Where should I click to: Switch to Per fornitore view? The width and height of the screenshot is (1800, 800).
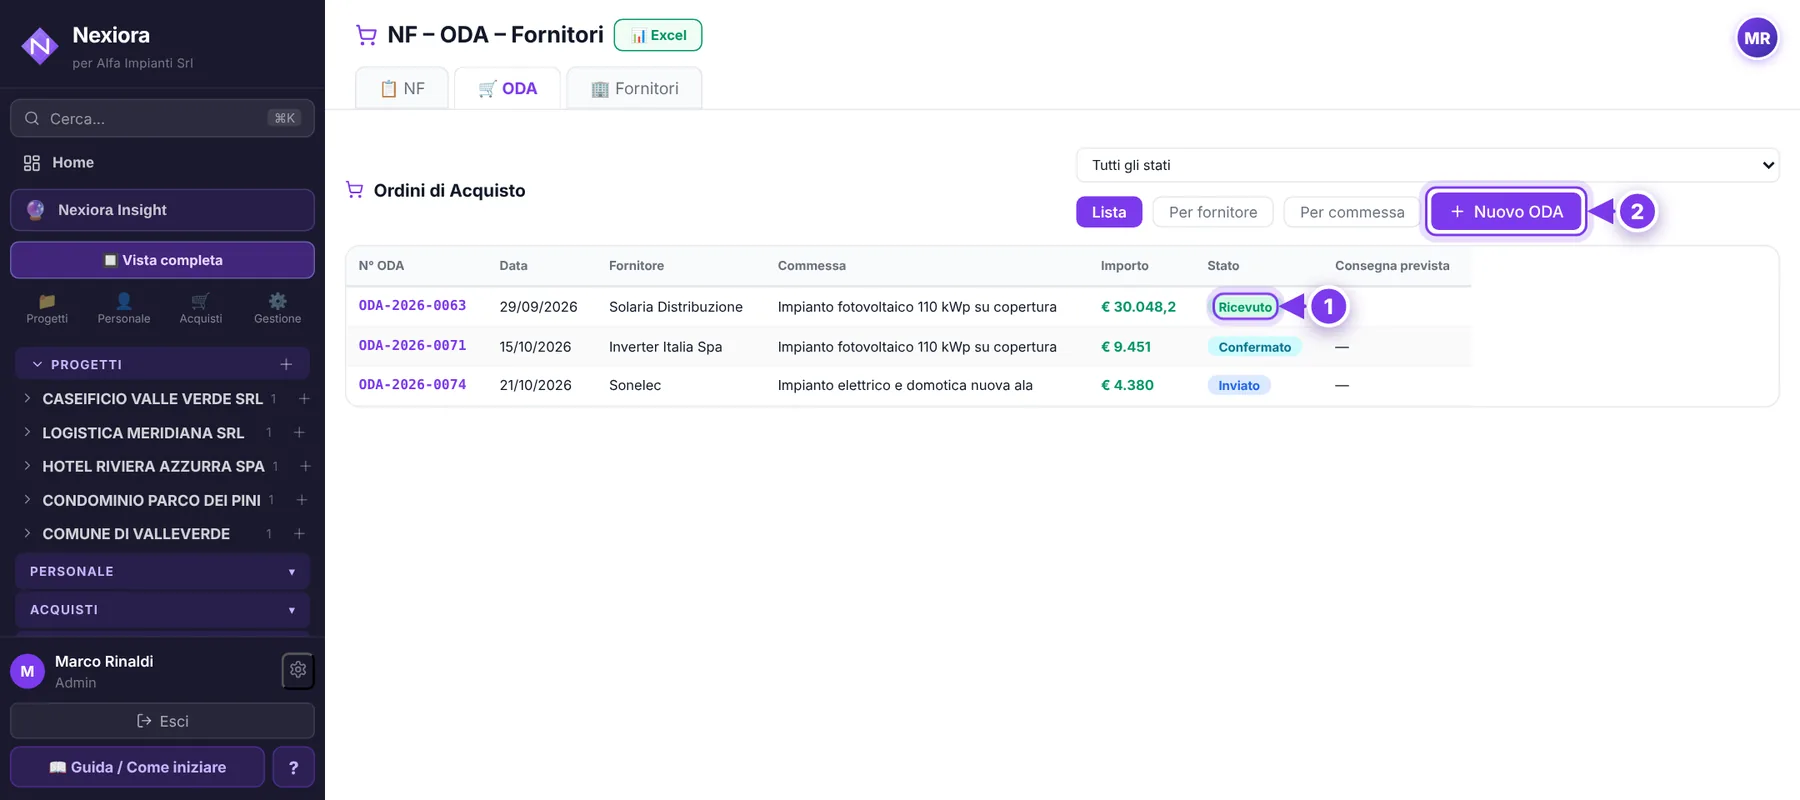click(1213, 212)
